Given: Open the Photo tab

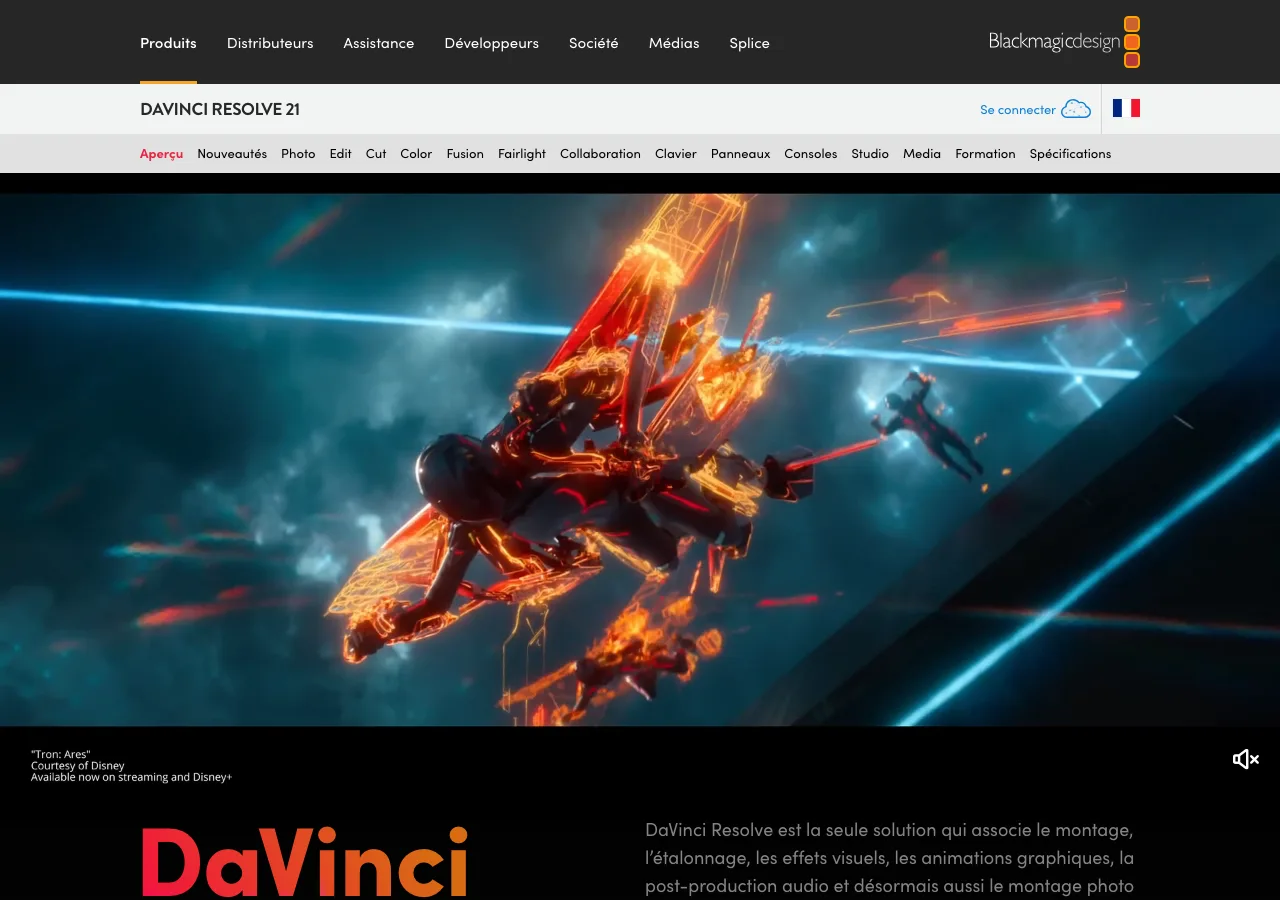Looking at the screenshot, I should (x=298, y=154).
